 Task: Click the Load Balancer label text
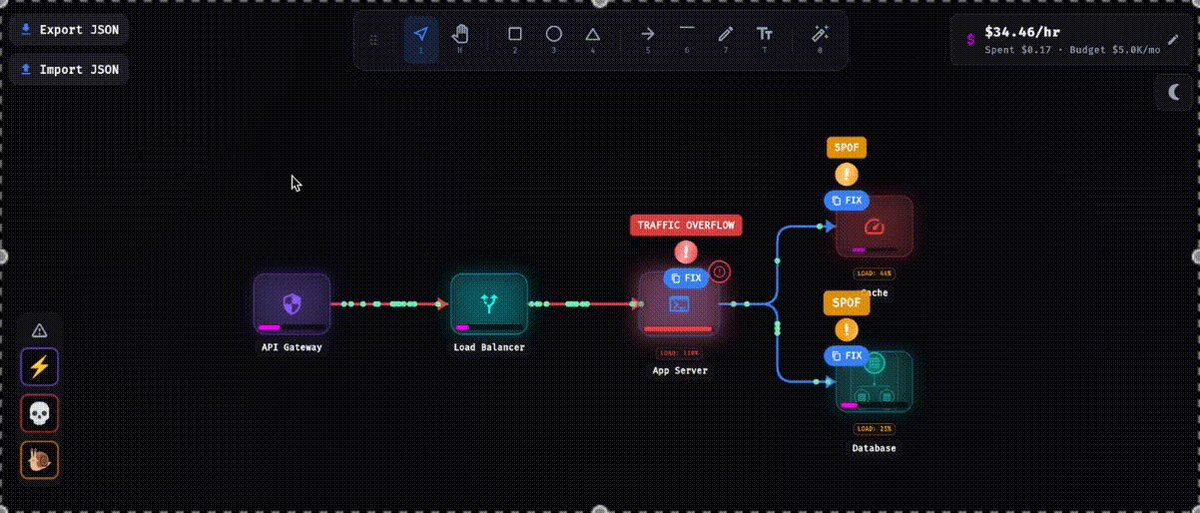[x=489, y=347]
